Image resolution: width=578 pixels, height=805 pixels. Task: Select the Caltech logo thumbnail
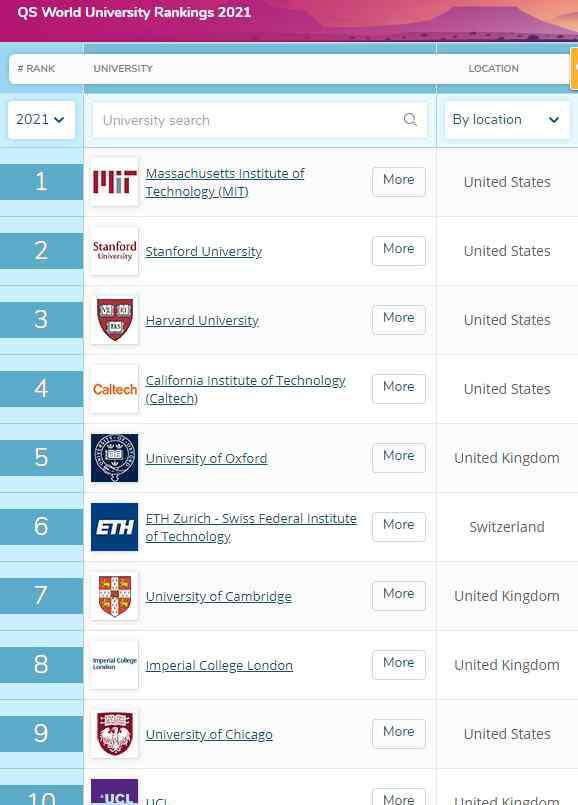click(x=114, y=389)
